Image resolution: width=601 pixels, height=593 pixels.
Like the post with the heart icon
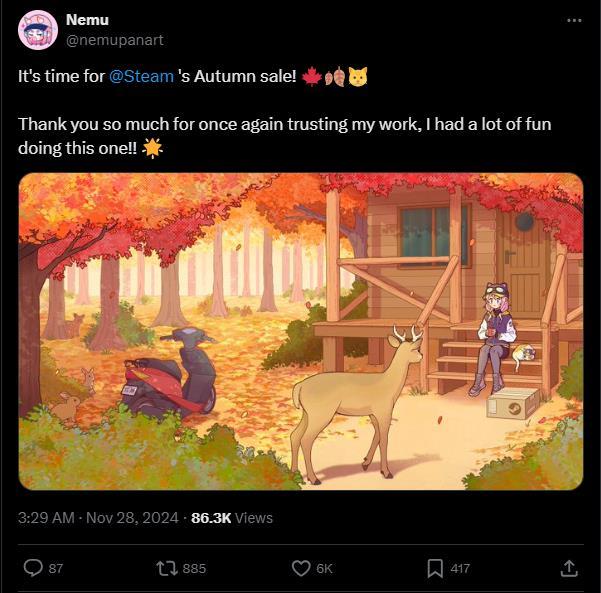(301, 568)
